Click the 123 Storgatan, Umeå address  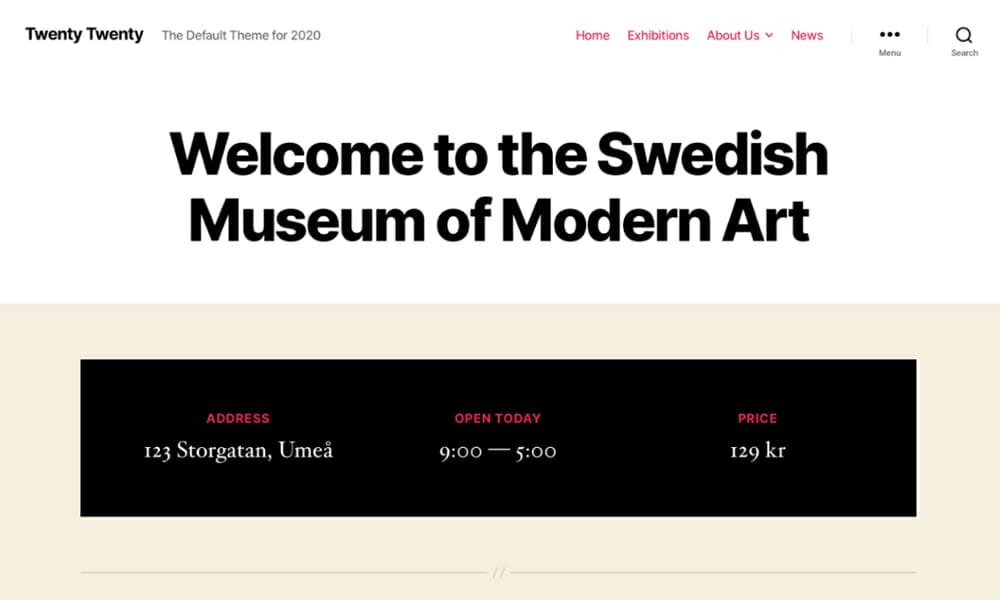238,450
